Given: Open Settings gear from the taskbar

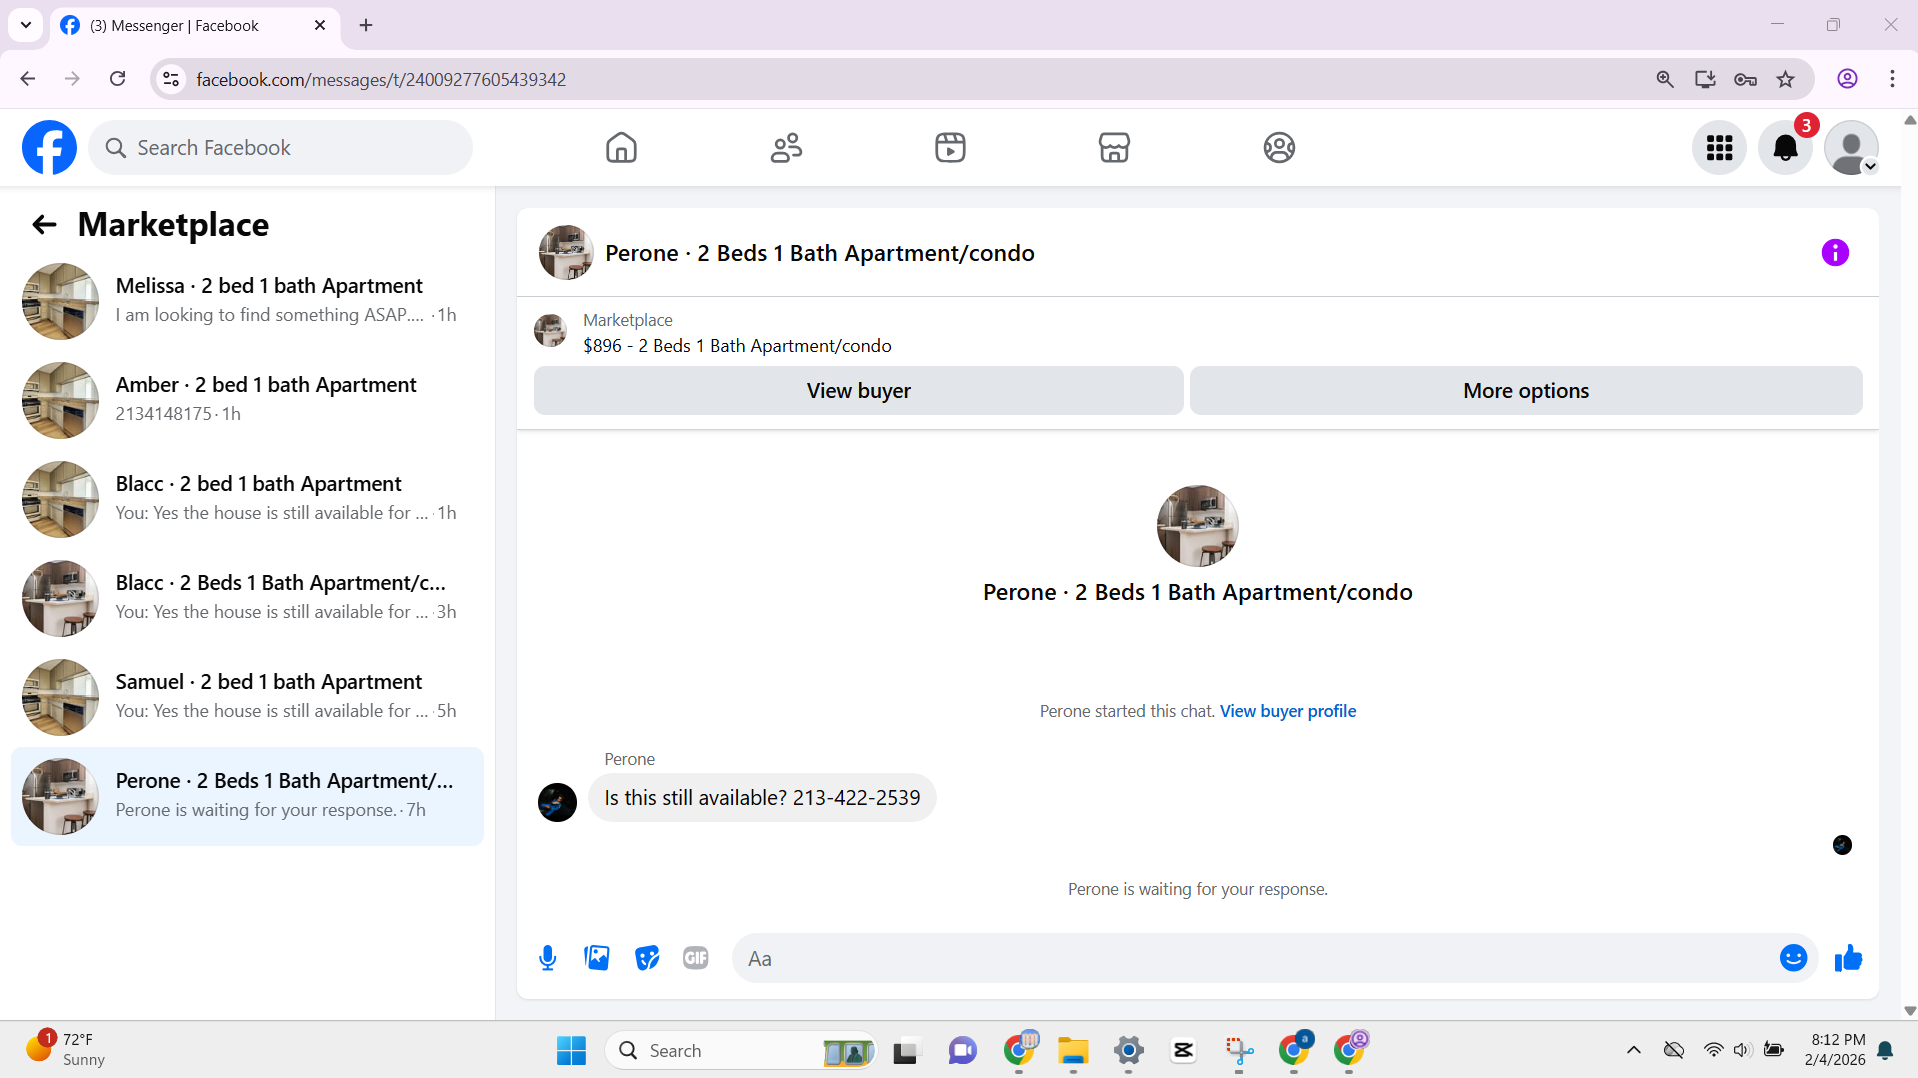Looking at the screenshot, I should (1128, 1050).
